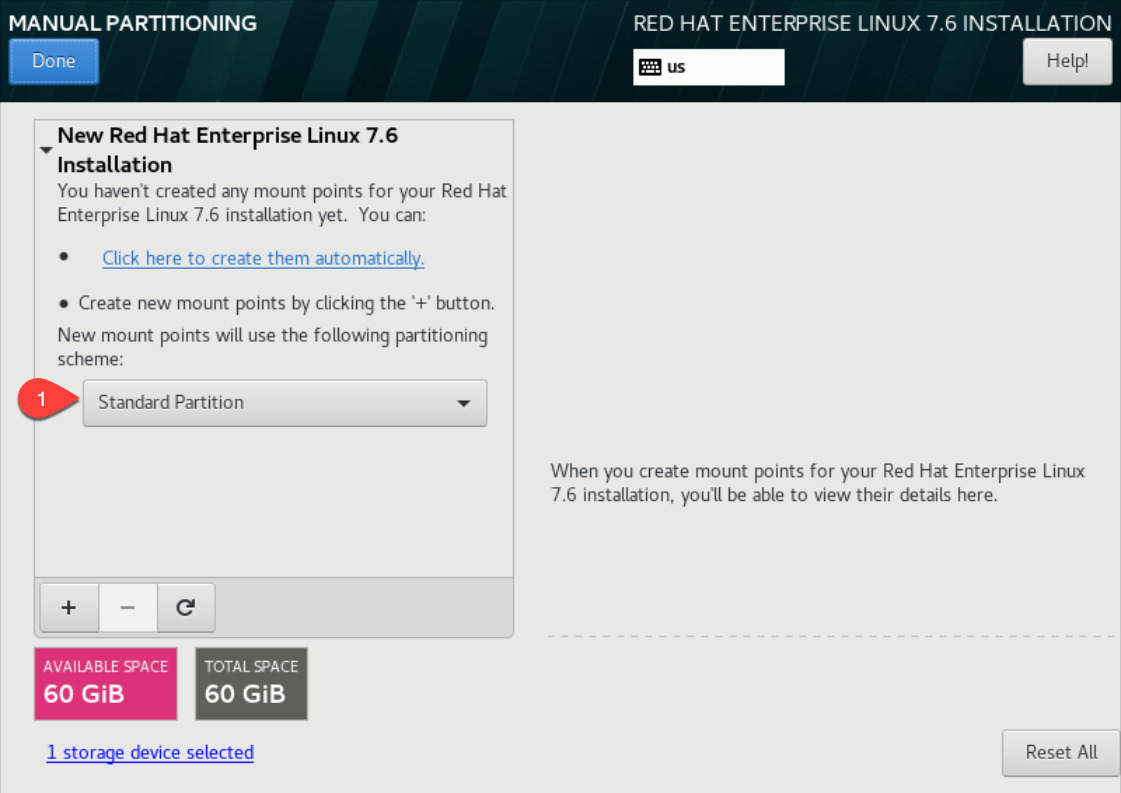Click the Available Space 60 GiB box
Viewport: 1121px width, 793px height.
(x=106, y=684)
